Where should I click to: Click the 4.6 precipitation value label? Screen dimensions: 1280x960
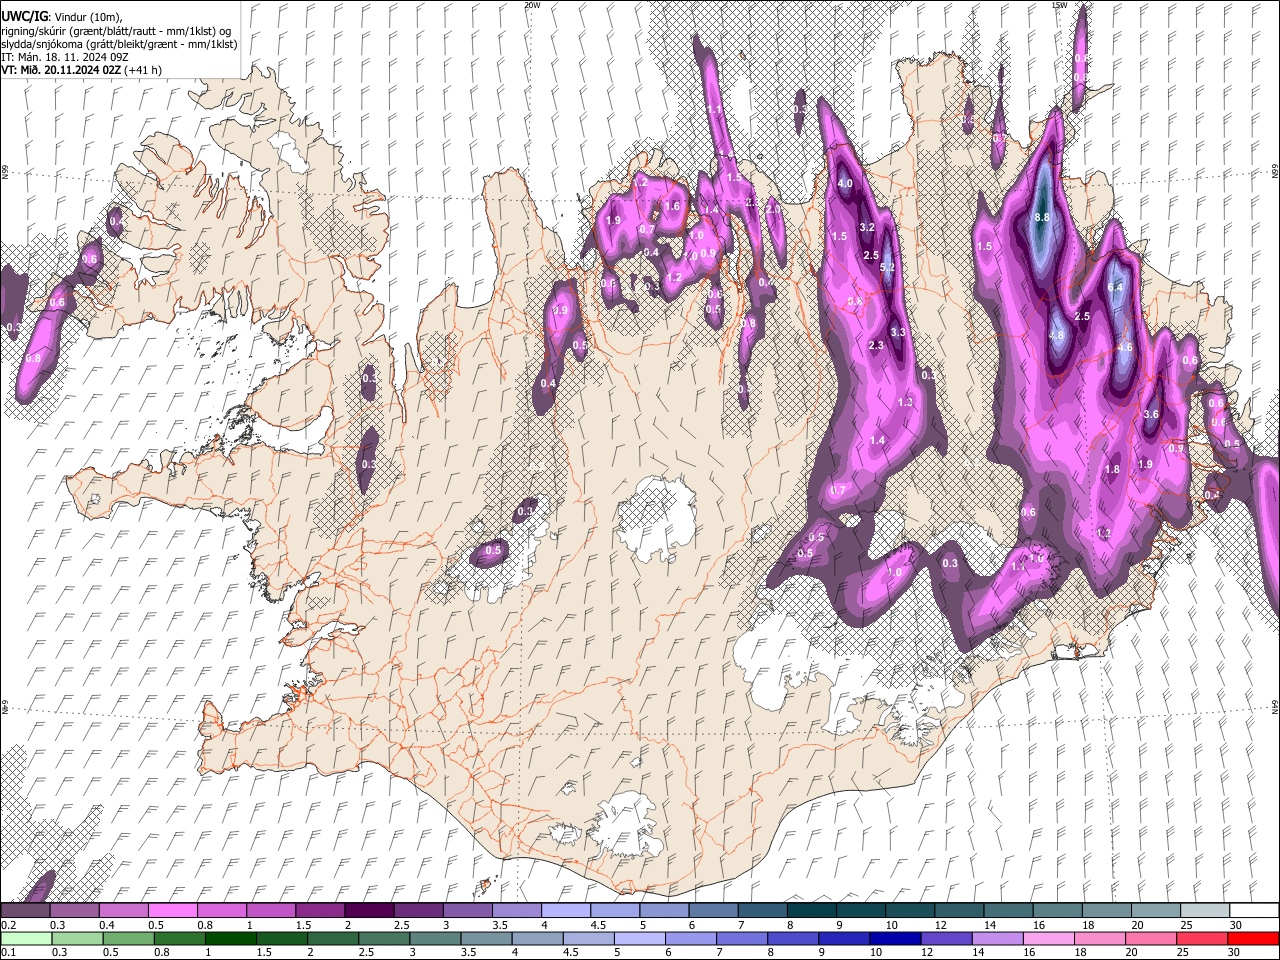1125,348
